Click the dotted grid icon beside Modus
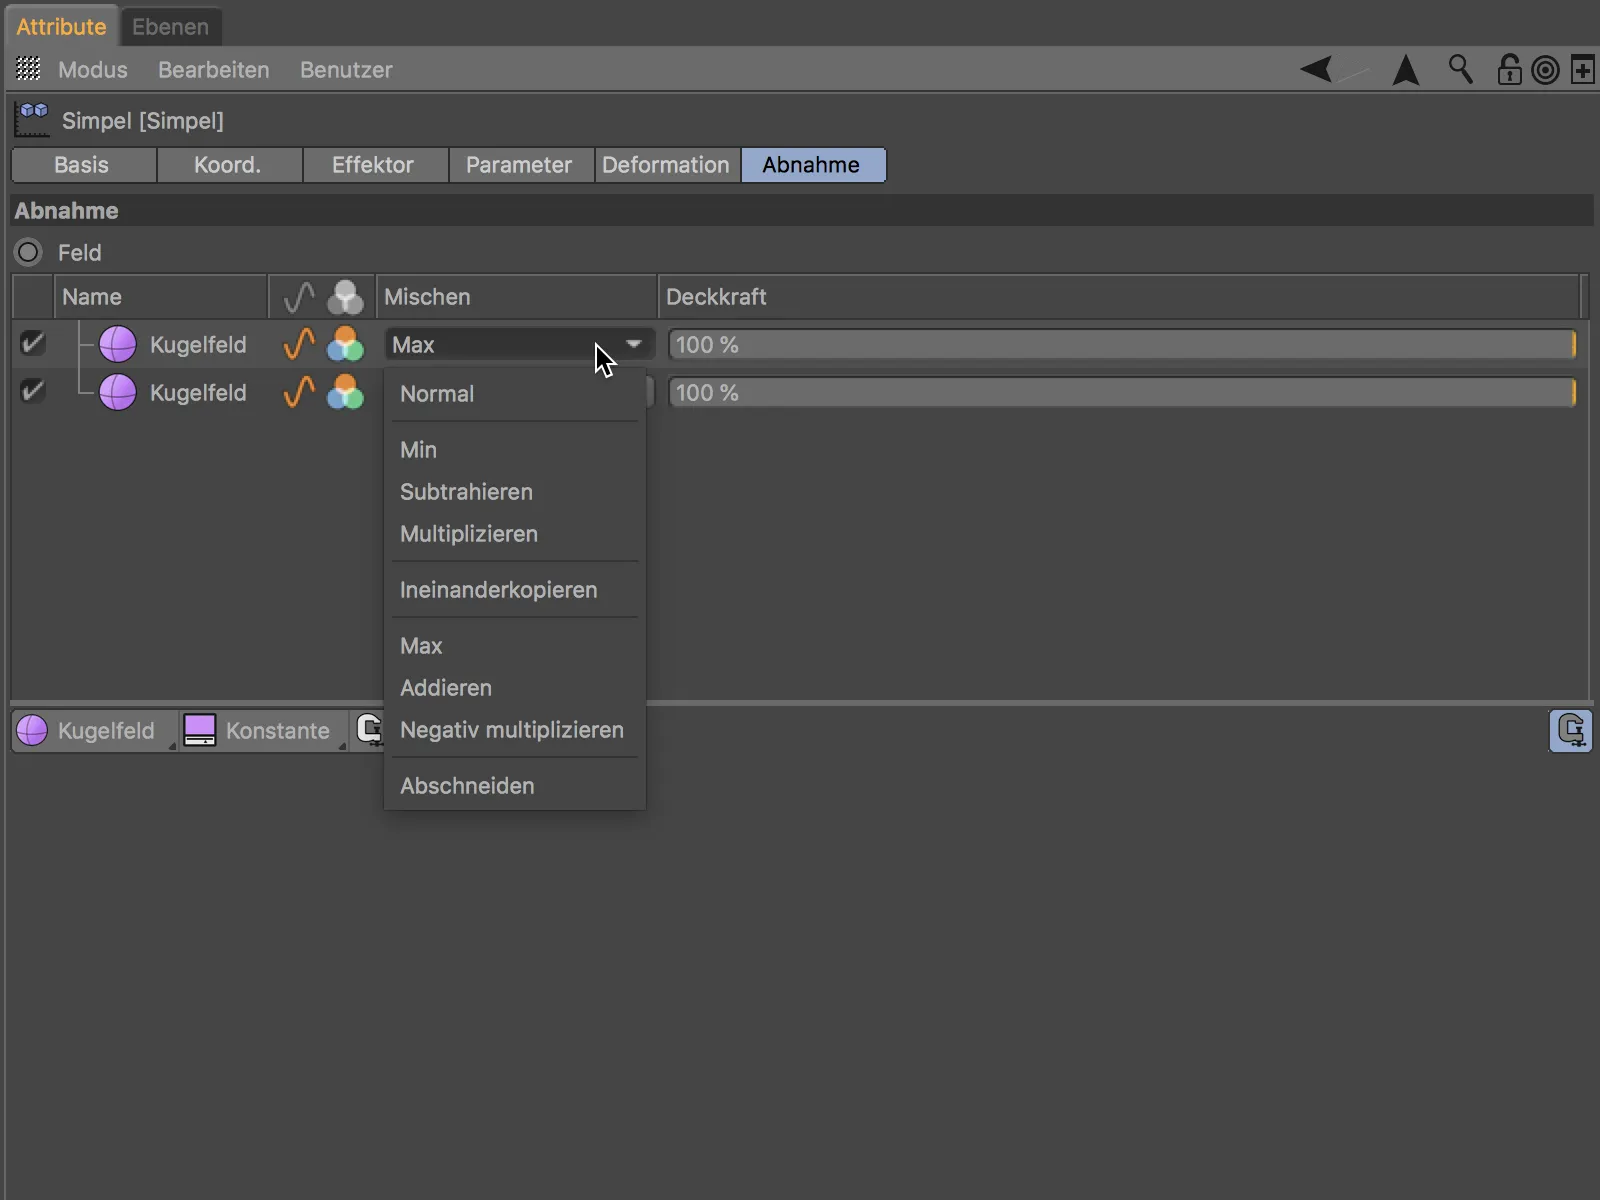 (28, 69)
